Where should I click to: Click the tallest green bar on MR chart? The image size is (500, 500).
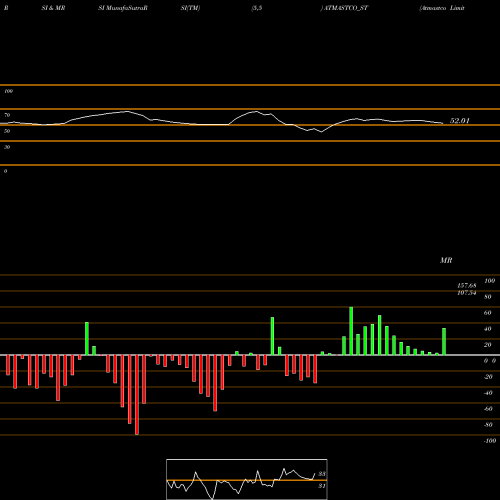pos(351,331)
